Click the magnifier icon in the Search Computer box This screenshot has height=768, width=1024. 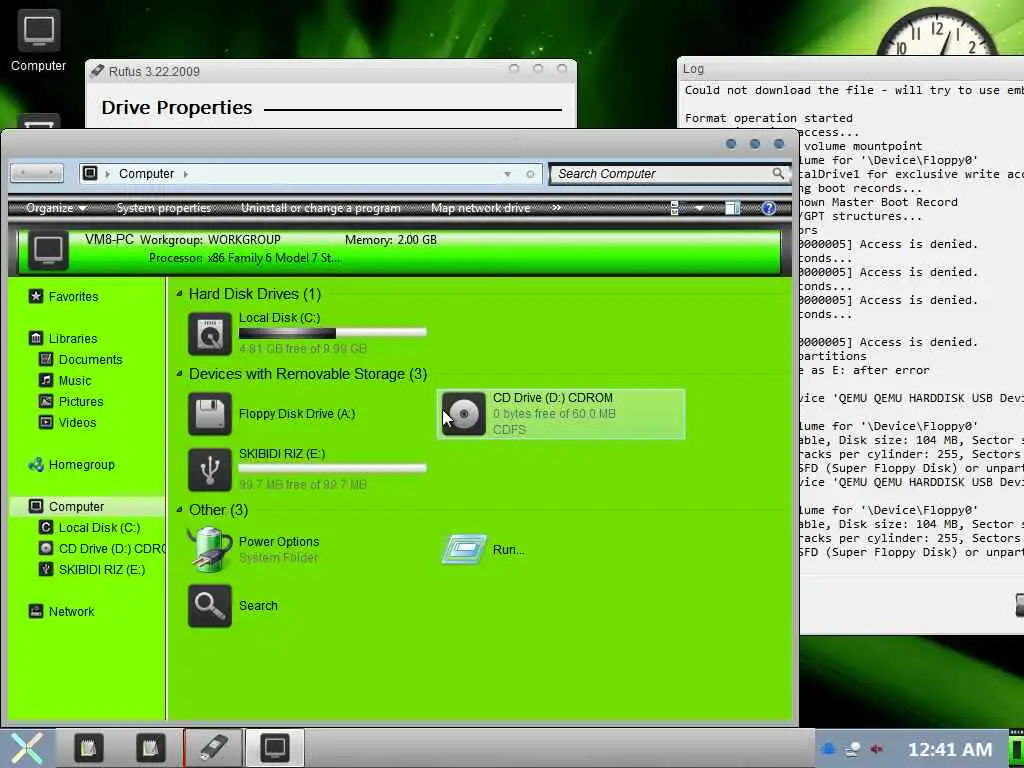point(778,173)
